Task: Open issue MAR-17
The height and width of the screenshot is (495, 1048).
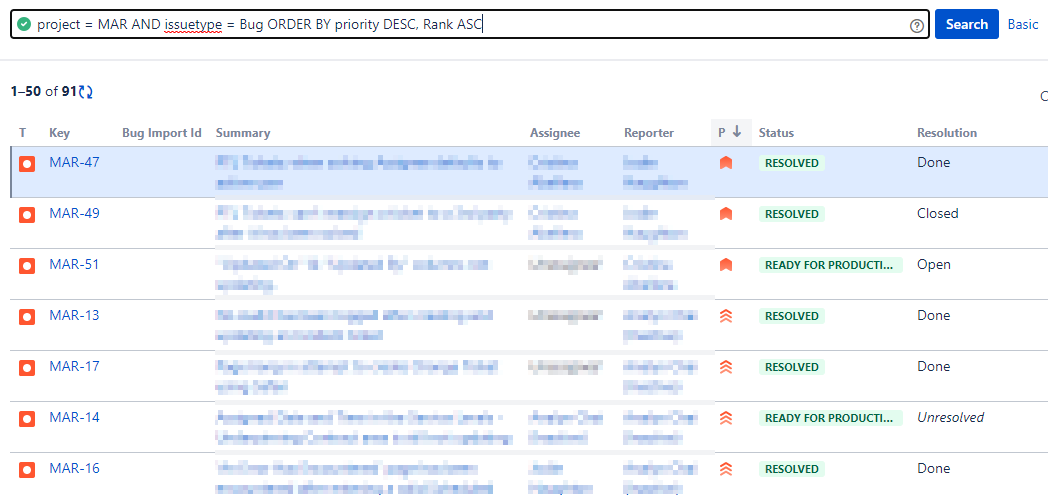Action: [x=74, y=366]
